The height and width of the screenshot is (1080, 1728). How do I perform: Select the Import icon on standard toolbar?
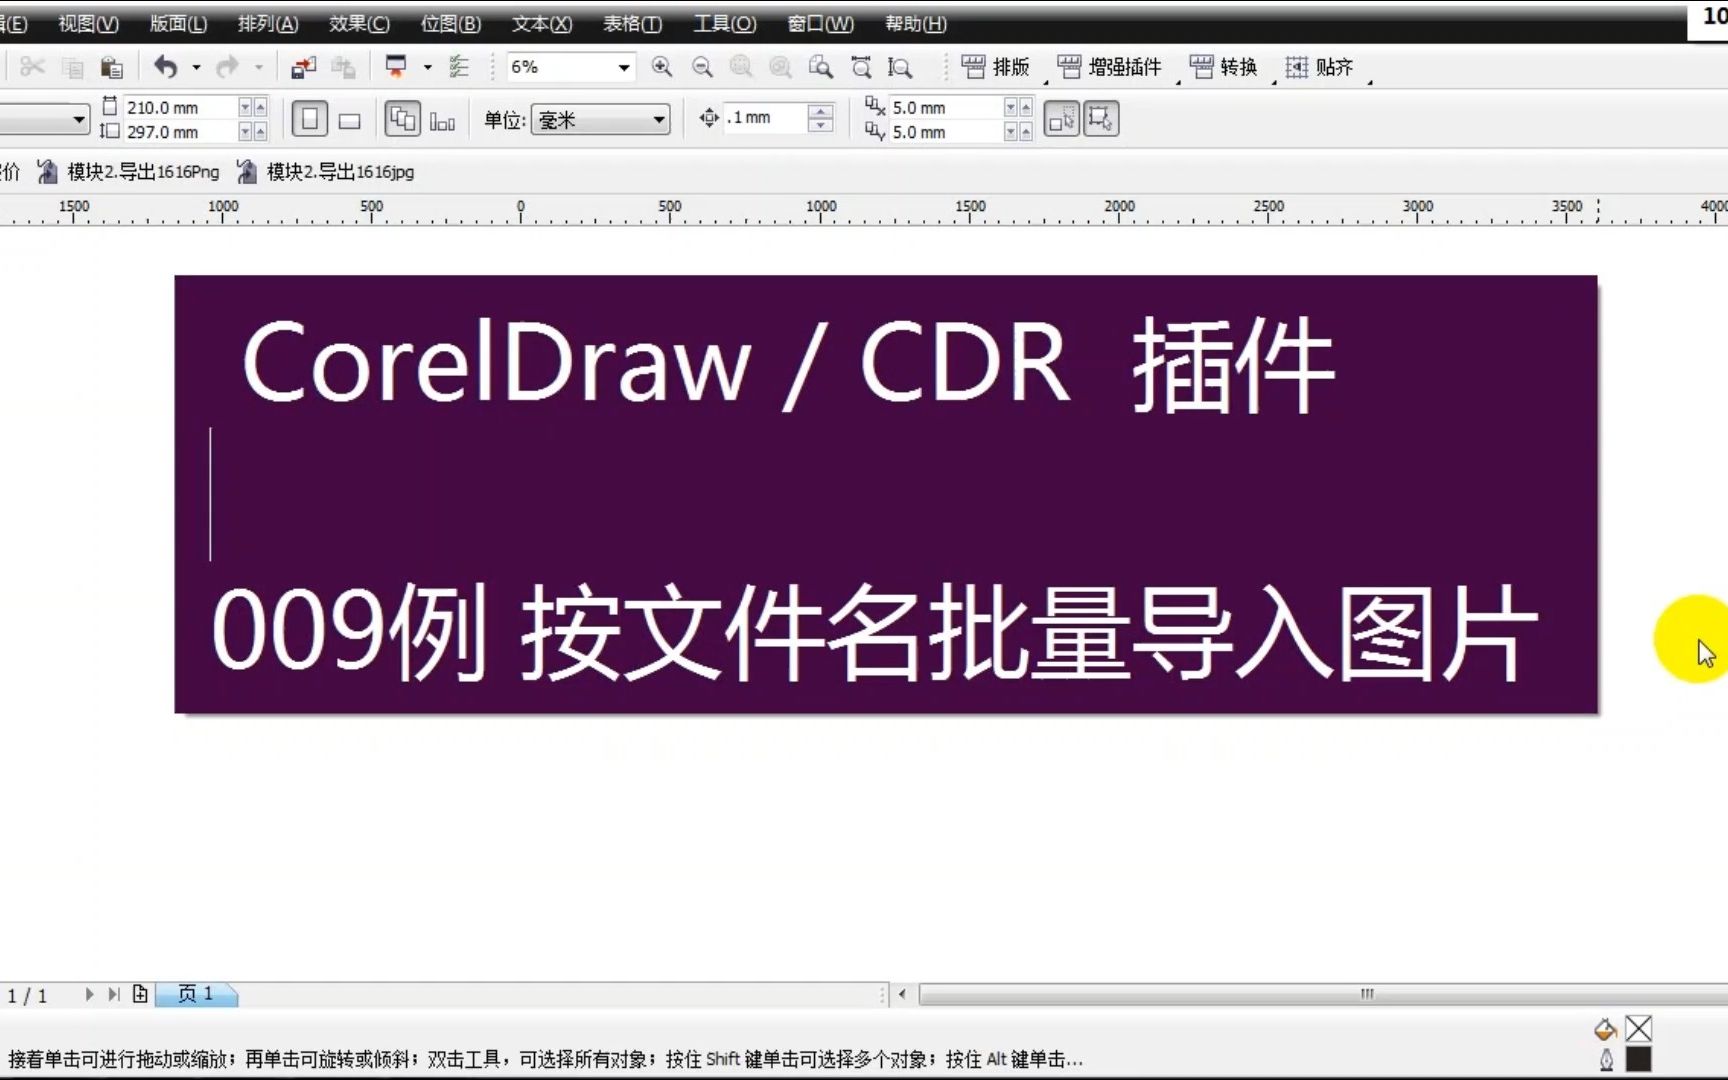point(301,67)
